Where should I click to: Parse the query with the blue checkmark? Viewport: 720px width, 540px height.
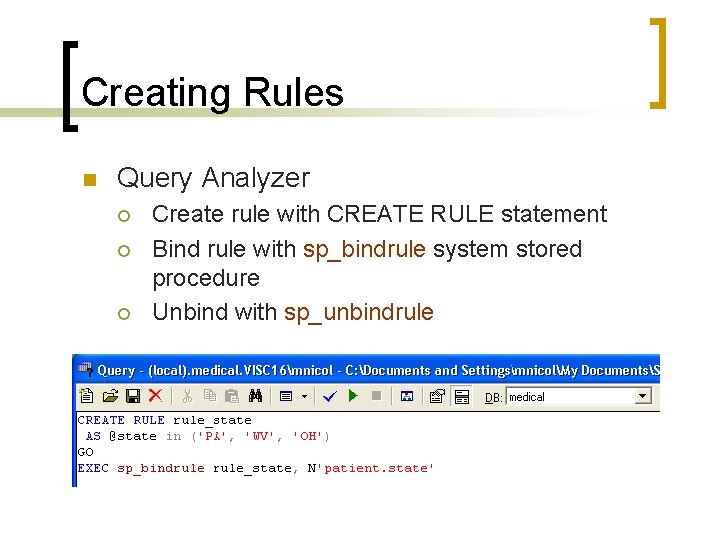pyautogui.click(x=330, y=396)
